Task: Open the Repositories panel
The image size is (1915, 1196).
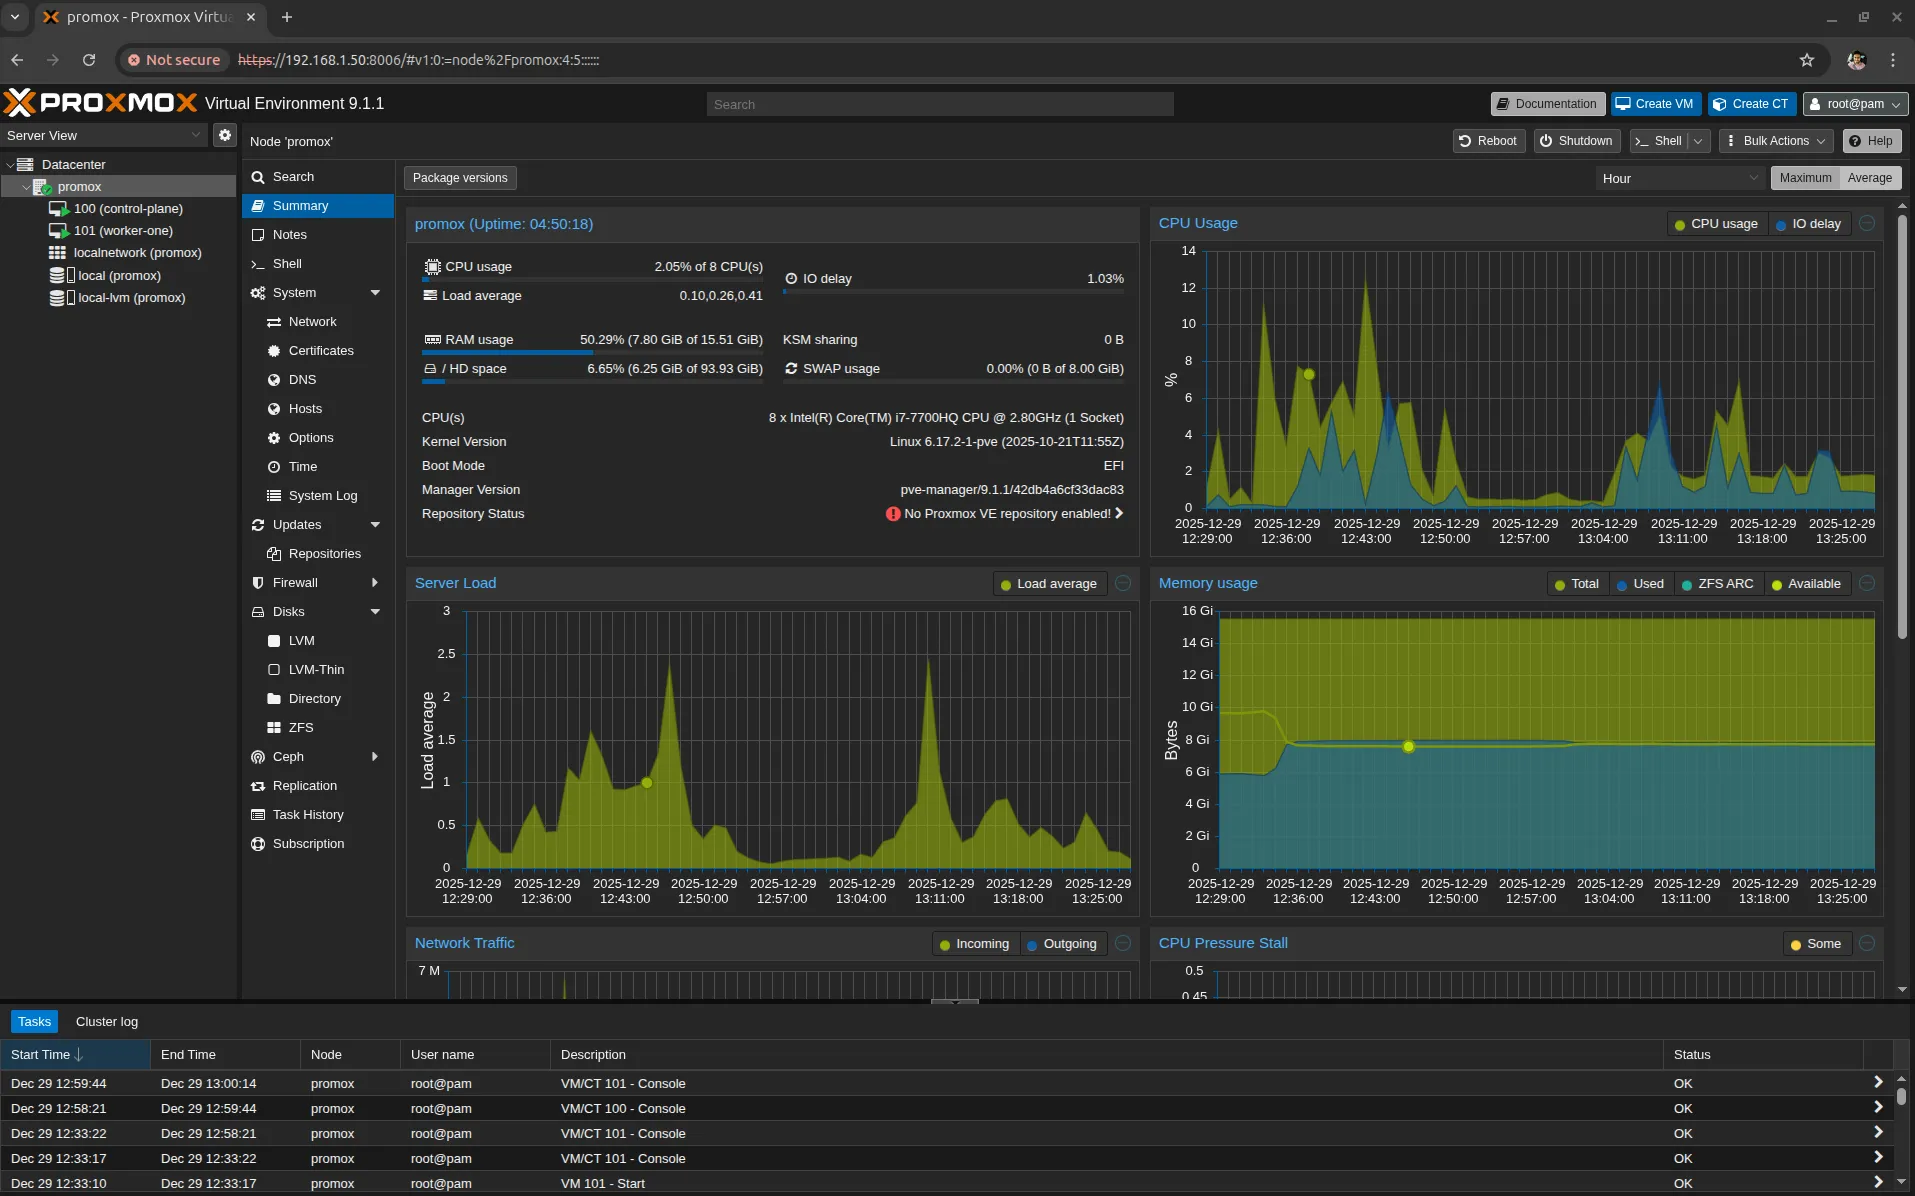Action: point(324,553)
